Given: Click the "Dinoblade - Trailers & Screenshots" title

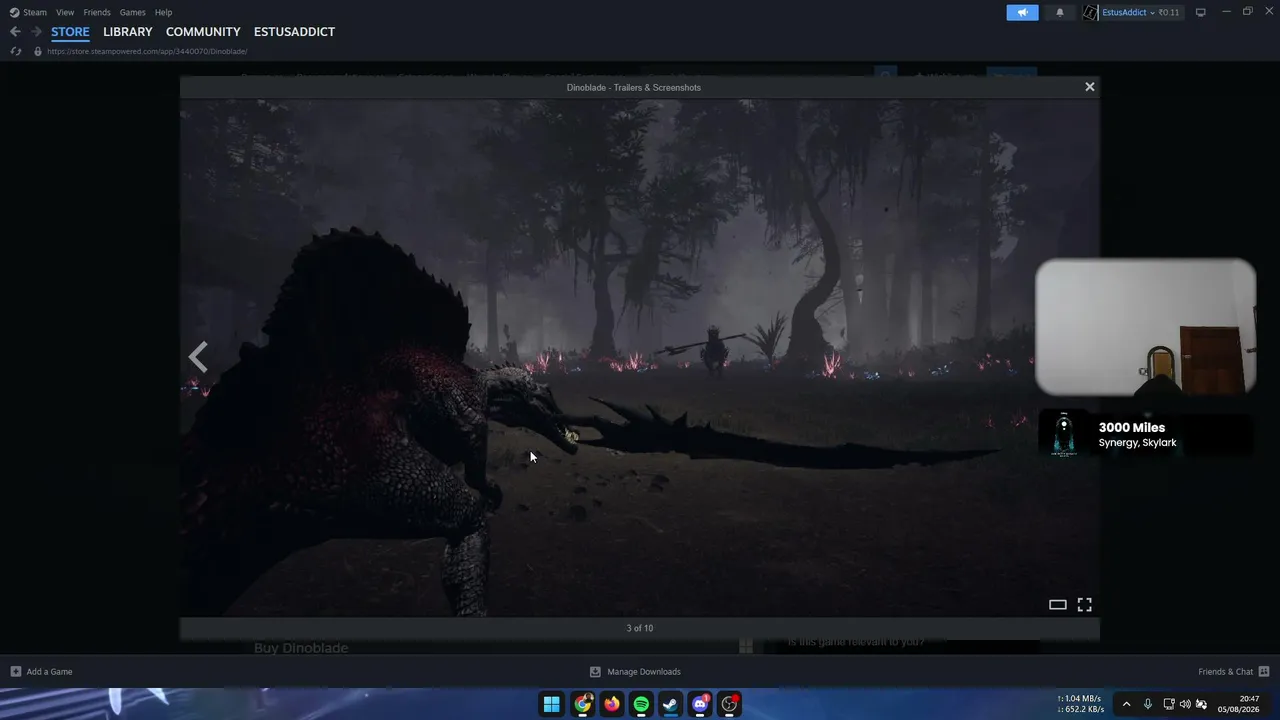Looking at the screenshot, I should [634, 87].
